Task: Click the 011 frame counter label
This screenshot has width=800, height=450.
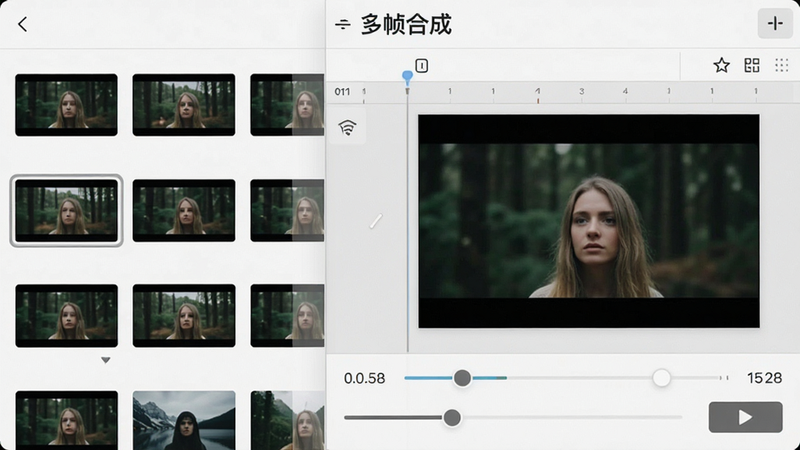Action: tap(342, 92)
